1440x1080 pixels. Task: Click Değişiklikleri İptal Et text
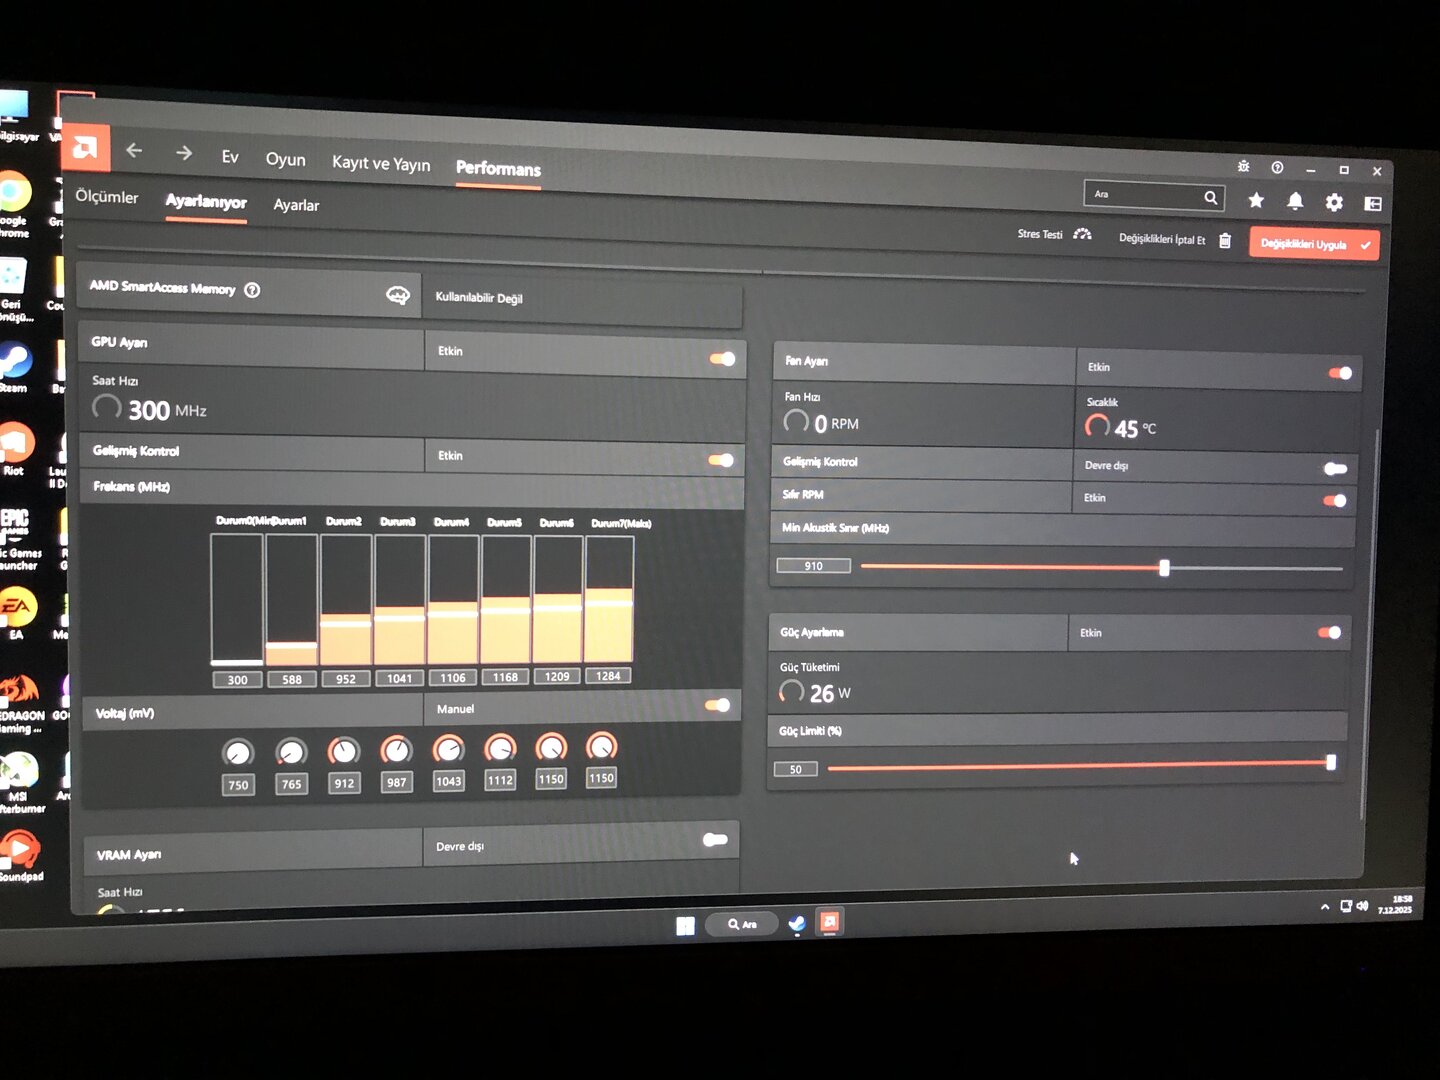[1162, 240]
